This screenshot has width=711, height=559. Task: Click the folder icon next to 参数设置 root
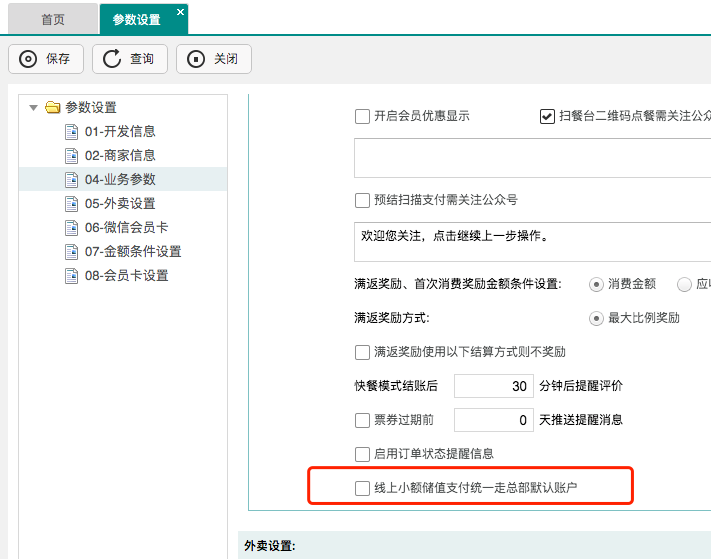(53, 108)
